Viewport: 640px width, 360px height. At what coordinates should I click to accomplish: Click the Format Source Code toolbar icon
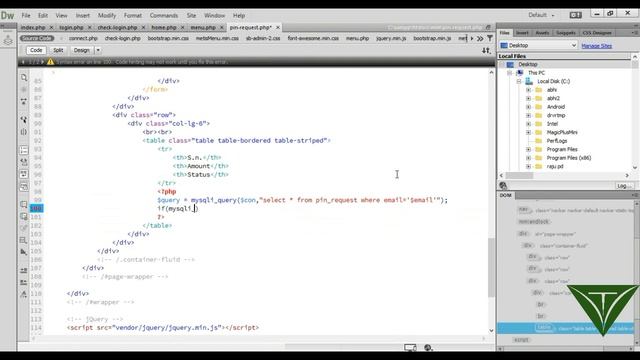pyautogui.click(x=24, y=294)
